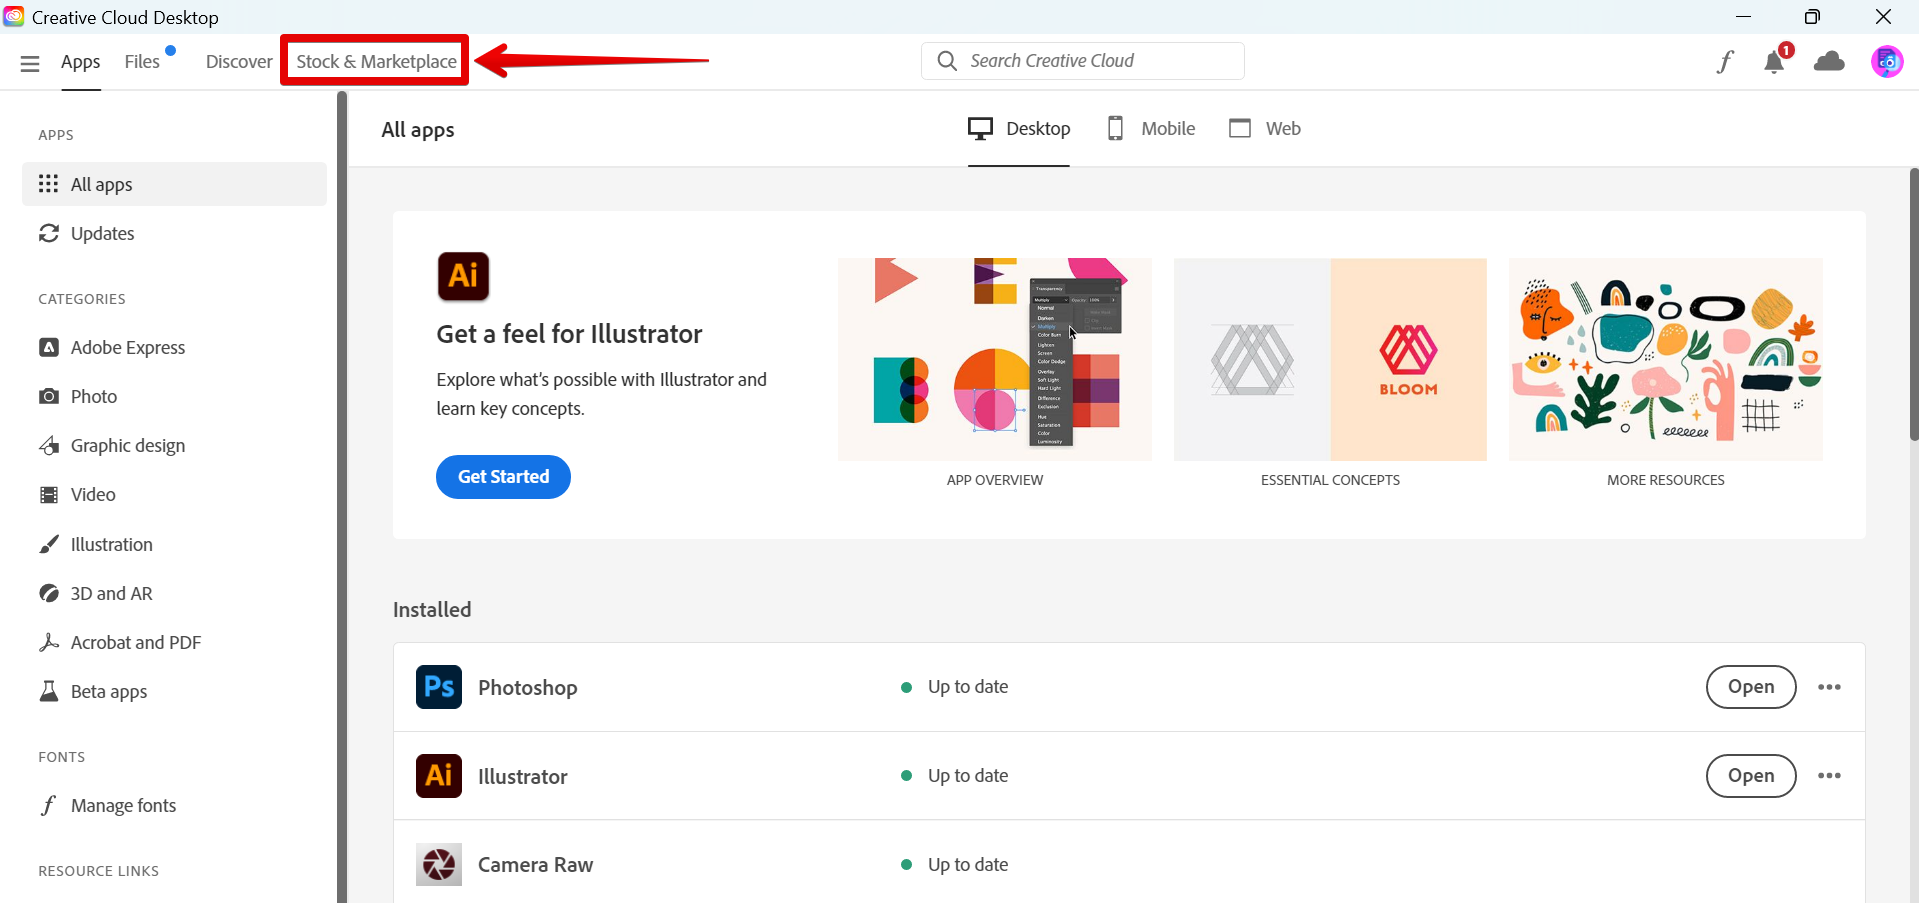
Task: Click the Adobe Express icon
Action: (x=48, y=347)
